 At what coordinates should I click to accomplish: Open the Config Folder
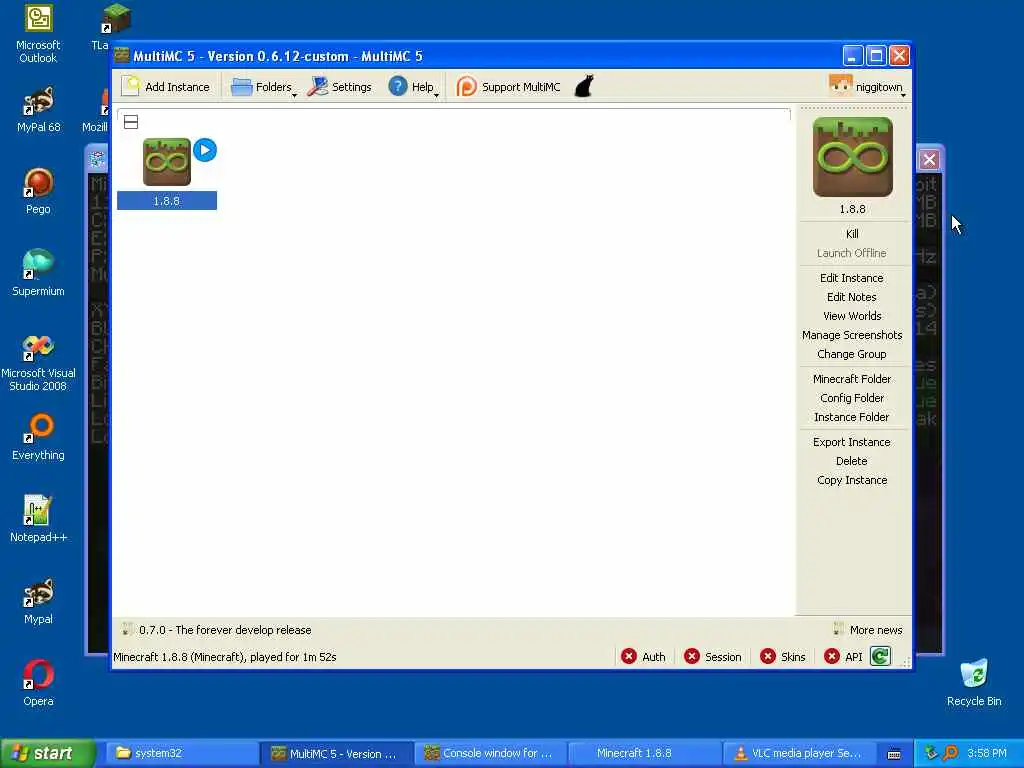(x=852, y=398)
